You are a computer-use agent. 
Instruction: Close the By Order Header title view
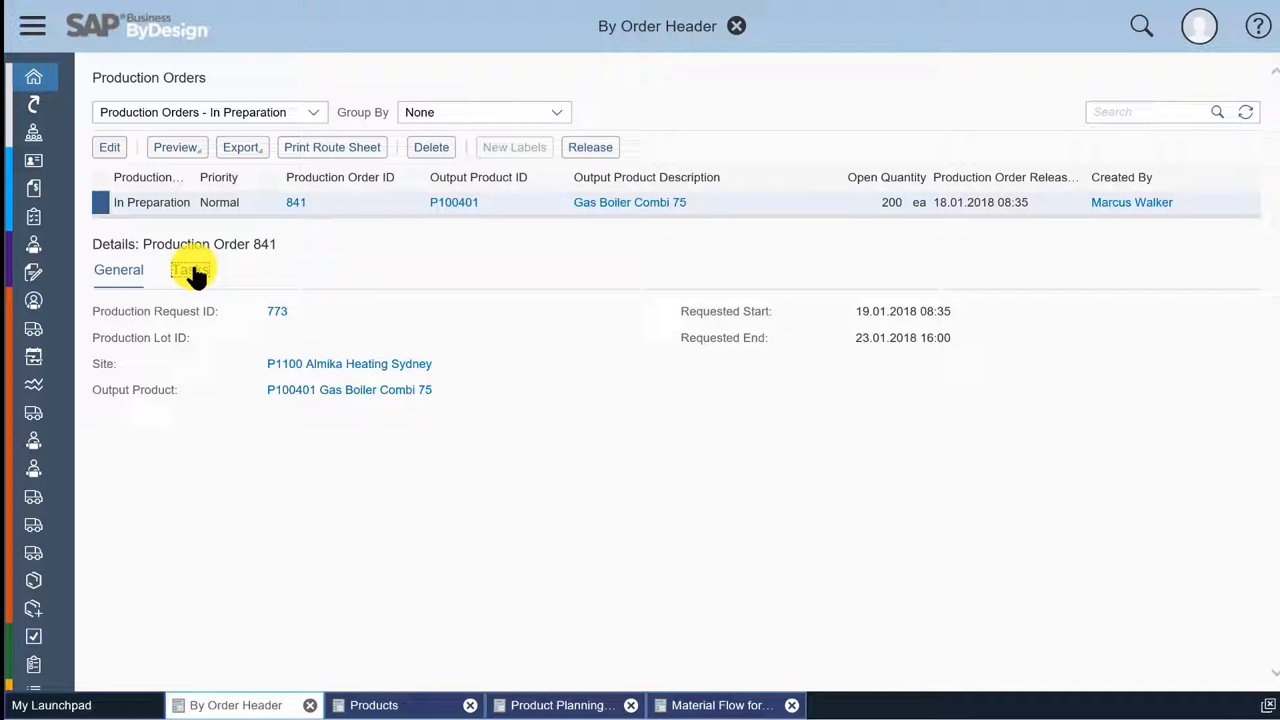[736, 26]
